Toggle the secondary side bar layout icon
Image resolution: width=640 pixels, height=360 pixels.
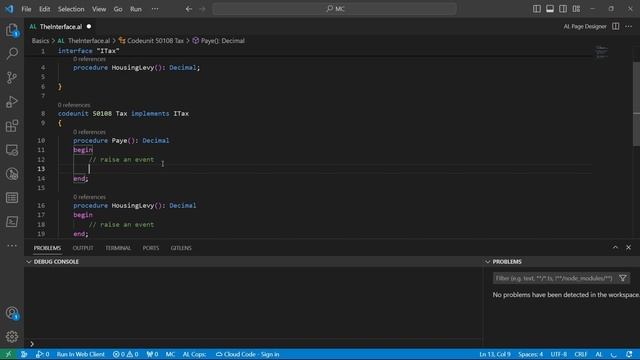[x=563, y=9]
